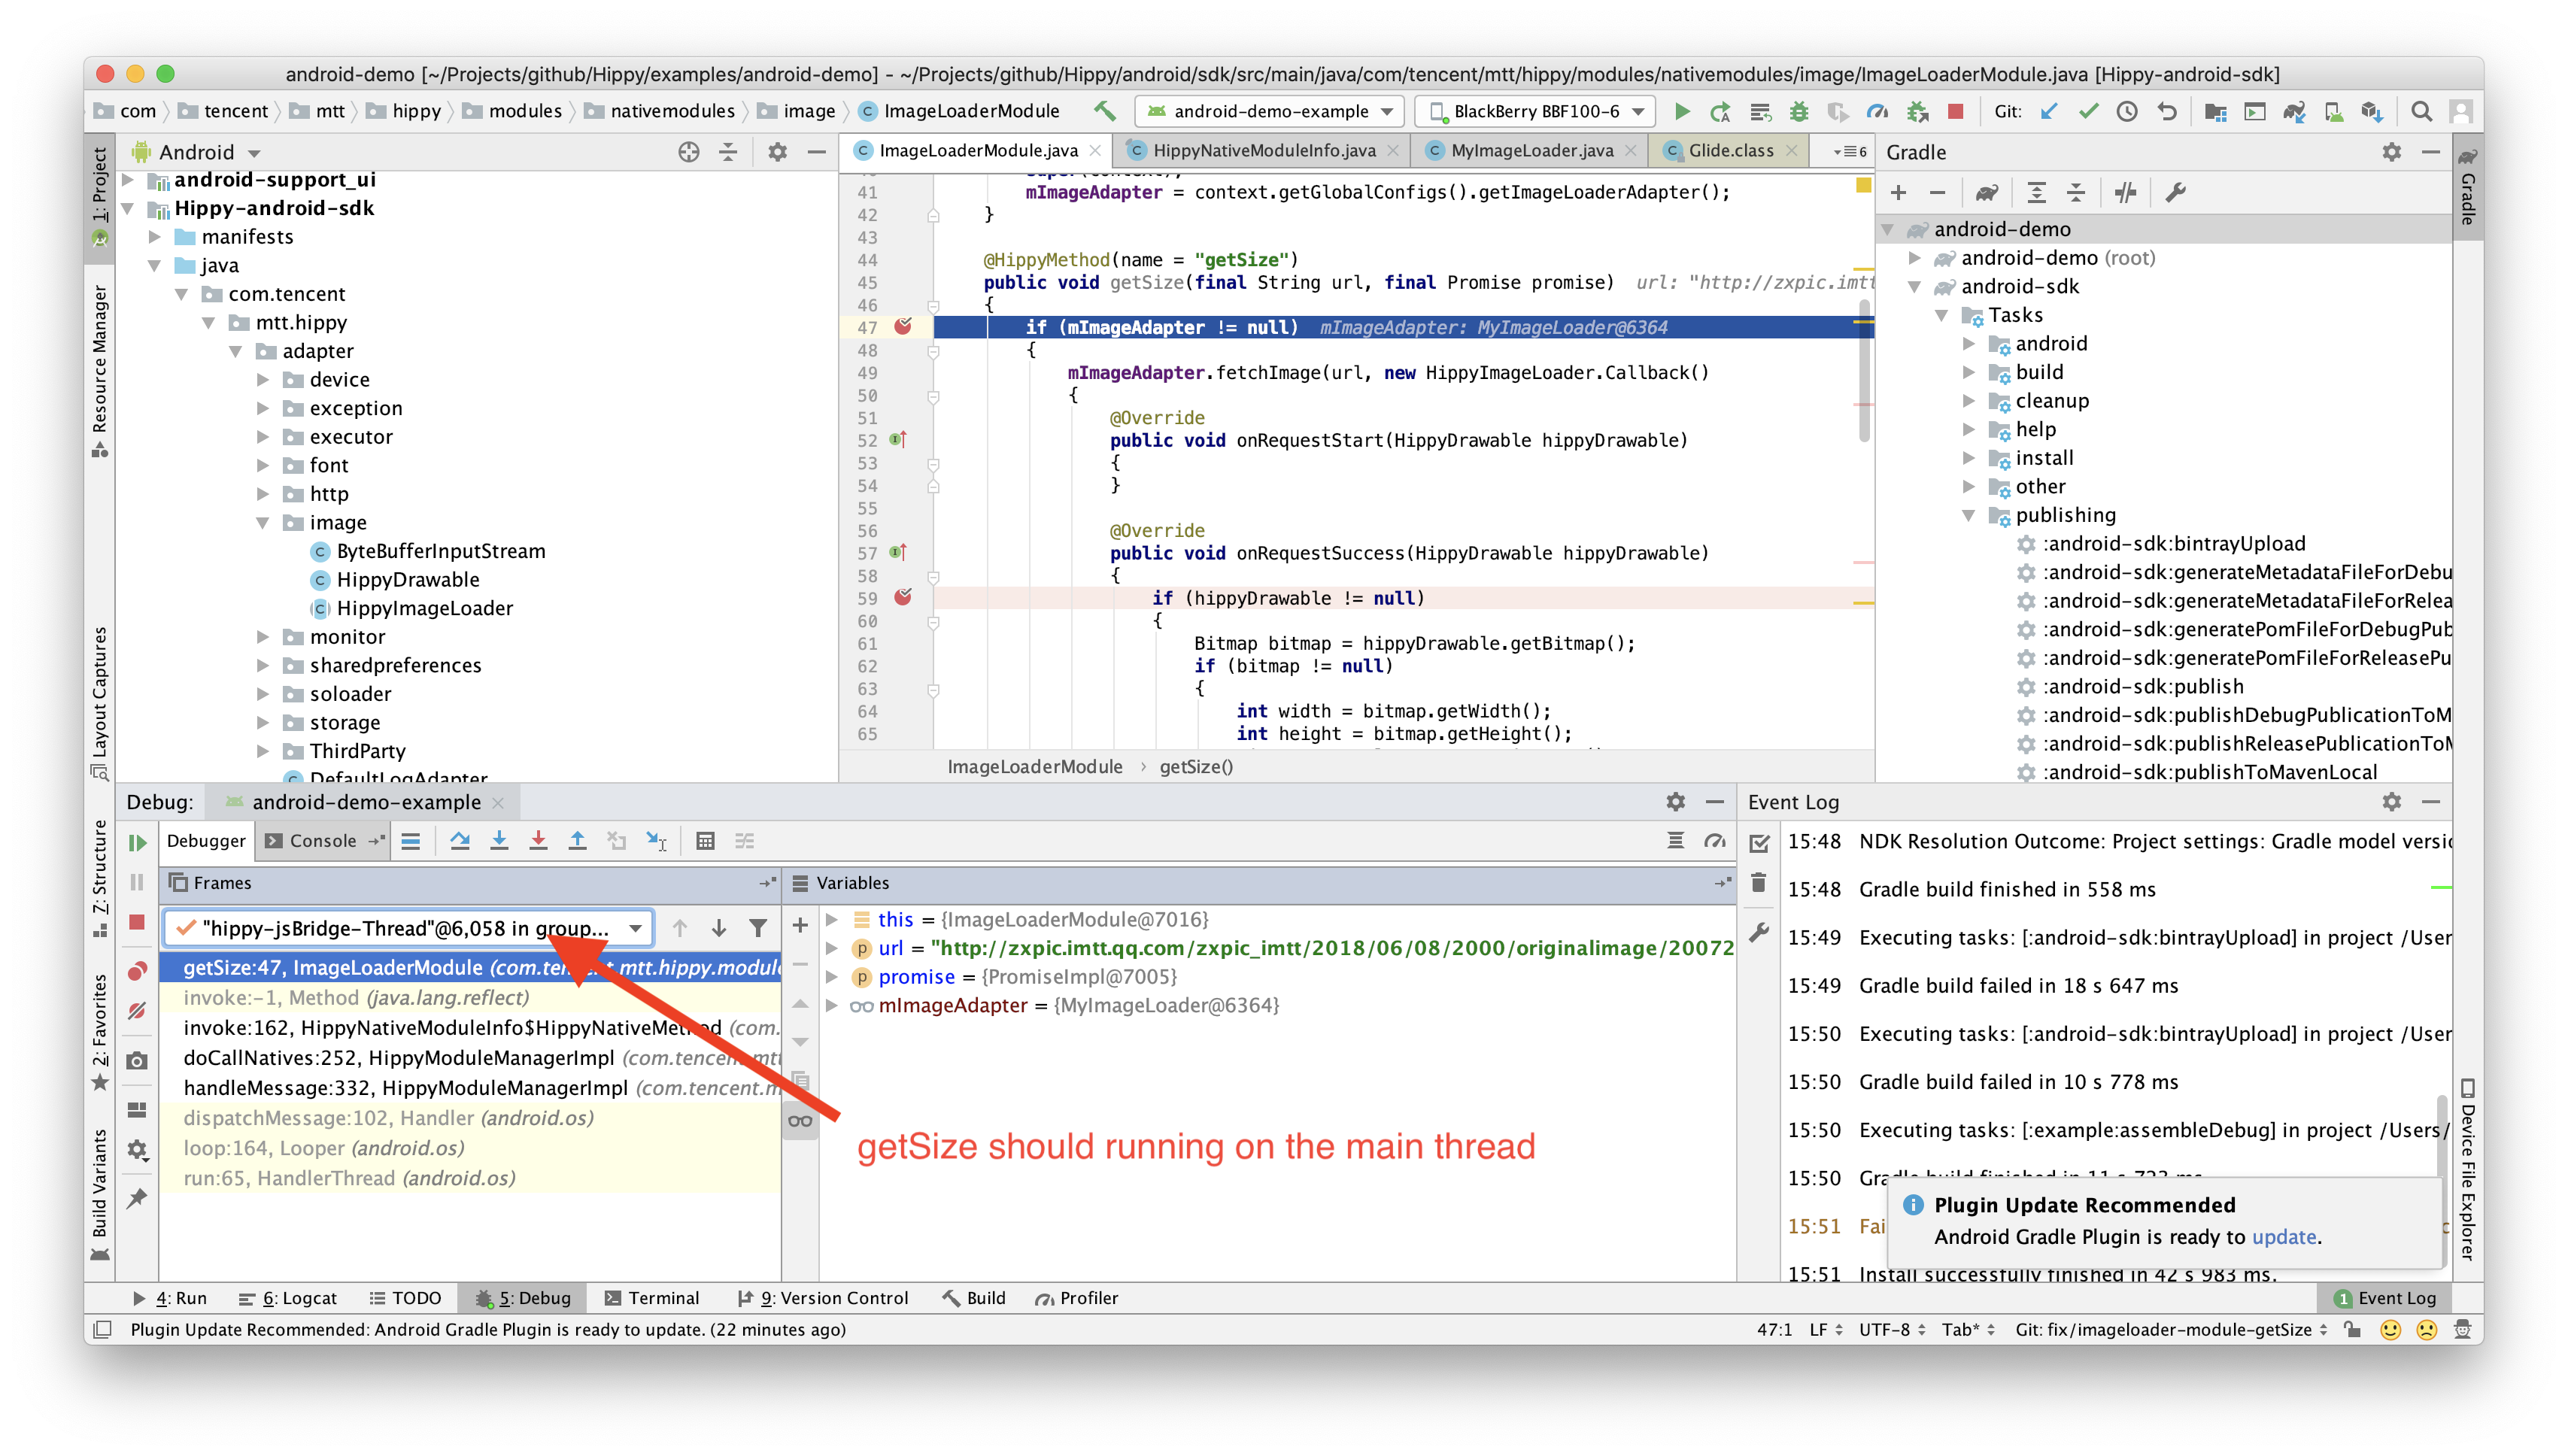
Task: Open Search Everywhere with the magnifier
Action: (2423, 111)
